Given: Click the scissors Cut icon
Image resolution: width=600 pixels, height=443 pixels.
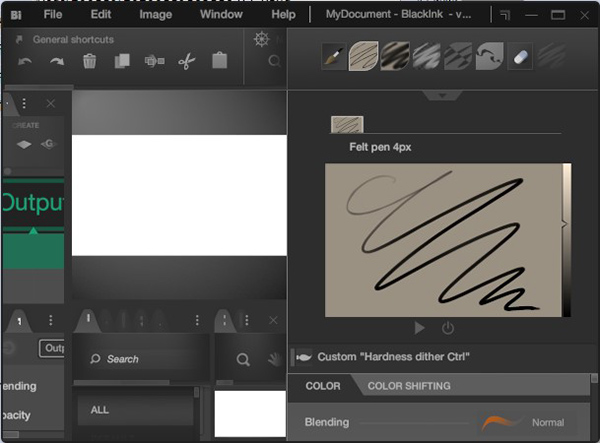Looking at the screenshot, I should tap(186, 62).
